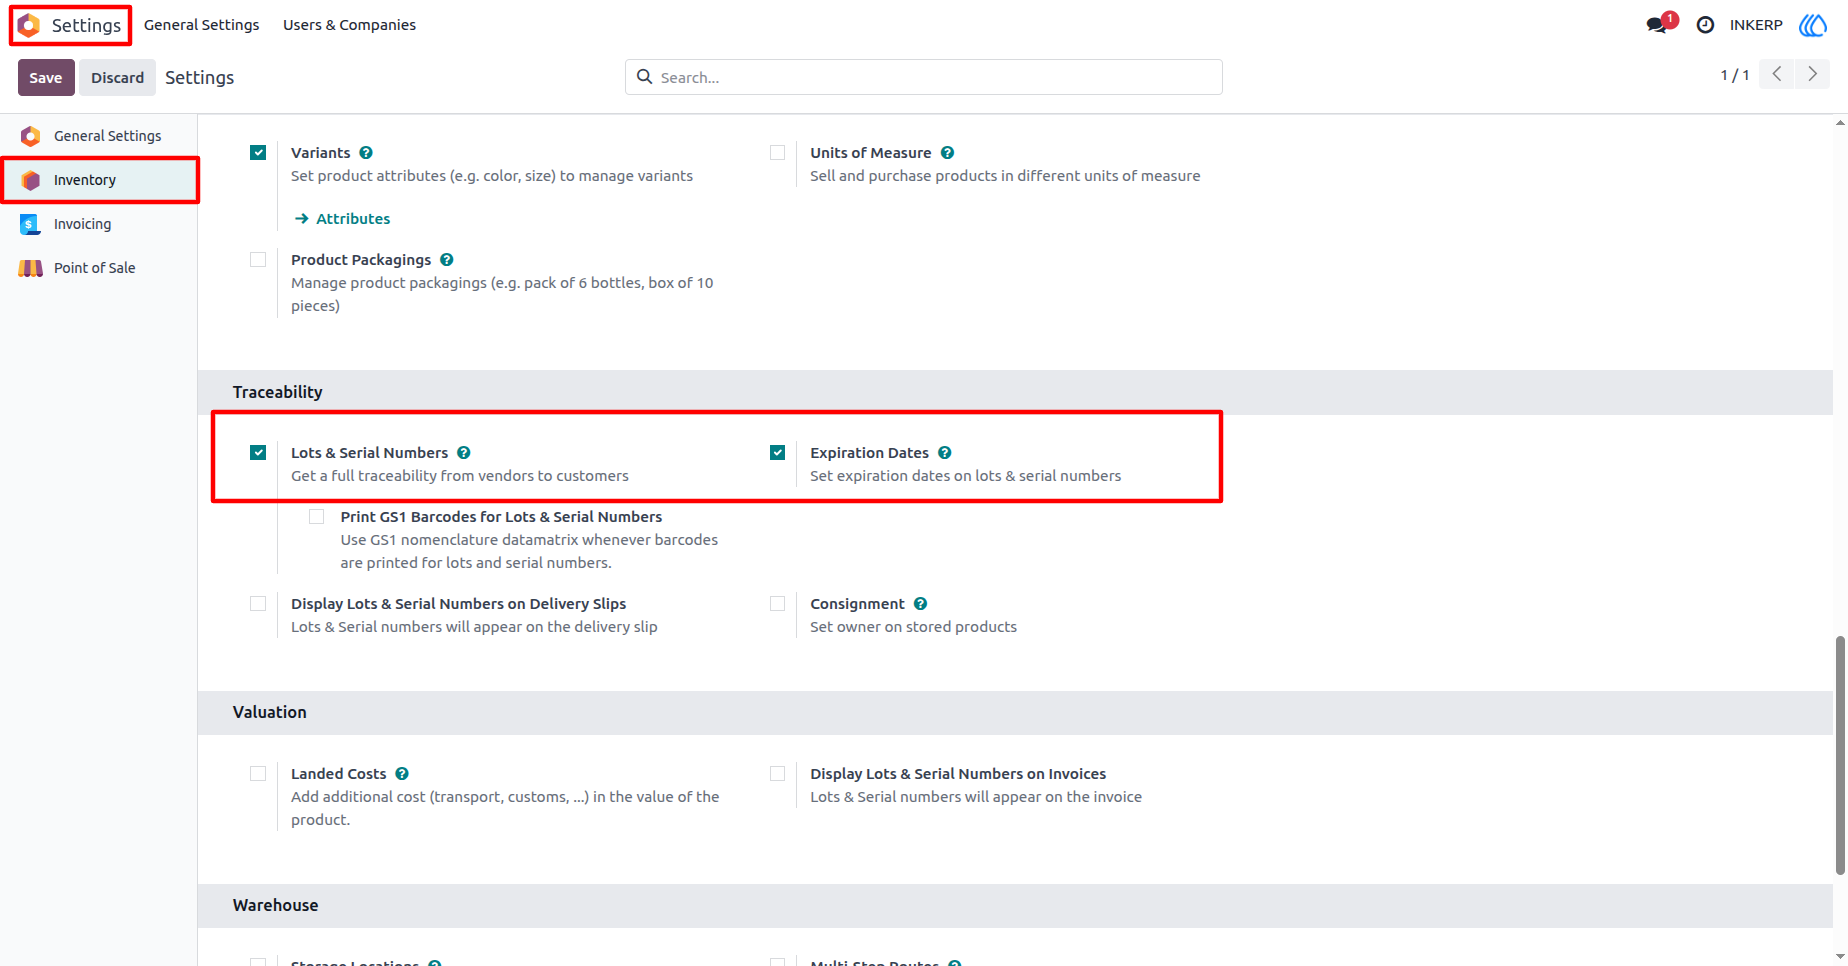Screen dimensions: 1848x966
Task: Go to the previous record arrow
Action: pyautogui.click(x=1777, y=74)
